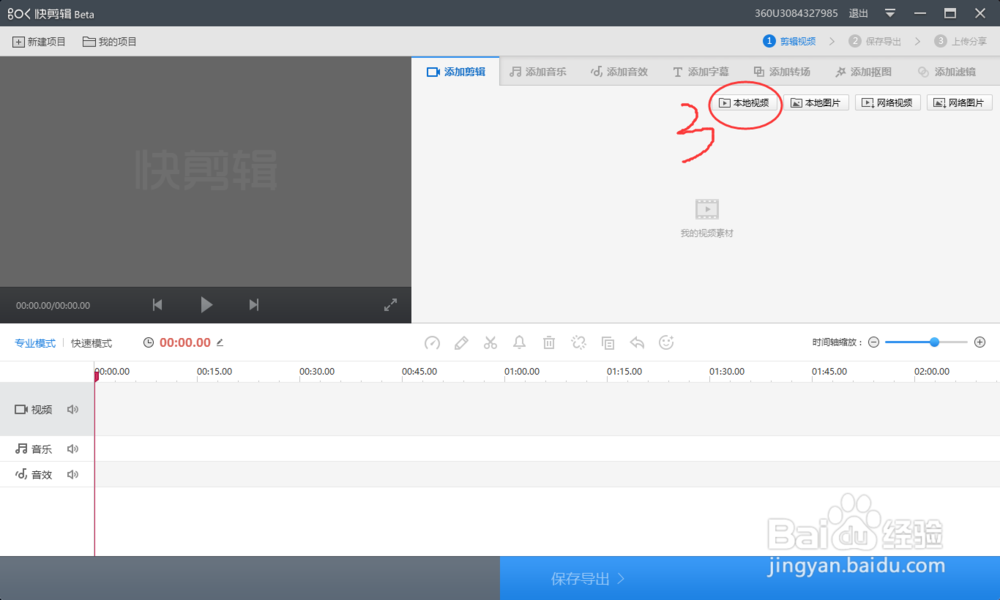The height and width of the screenshot is (600, 1000).
Task: Click the 01:30.00 mark on ruler
Action: [x=726, y=371]
